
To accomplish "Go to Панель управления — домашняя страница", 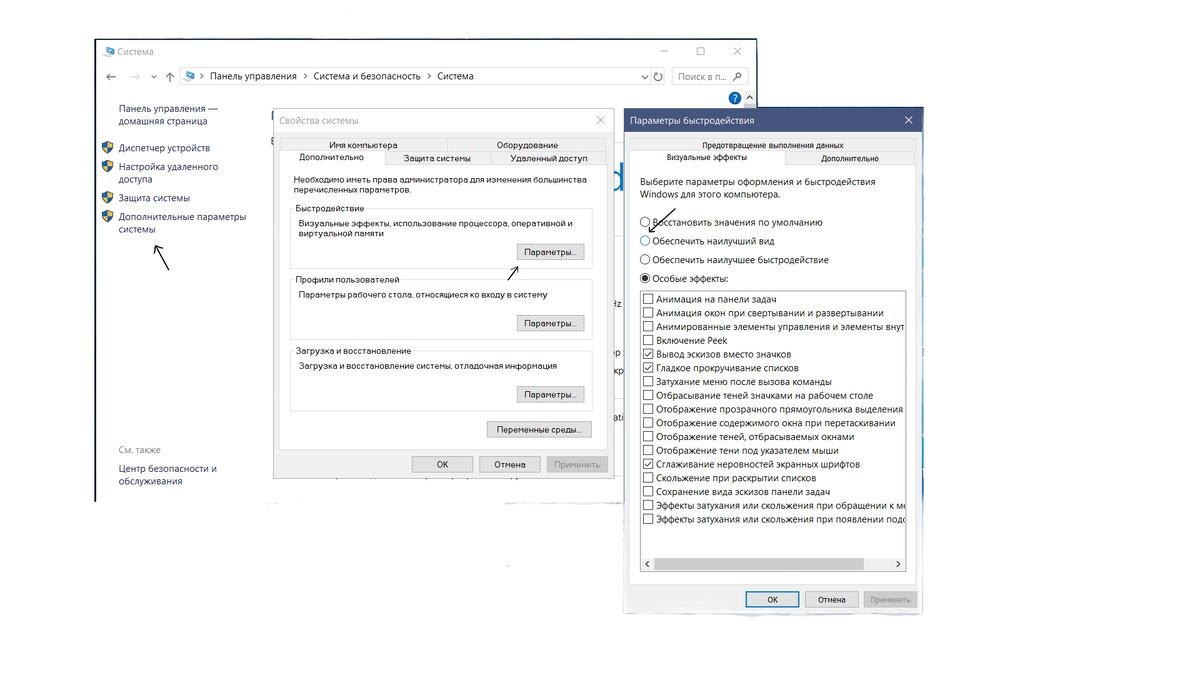I will [x=168, y=115].
